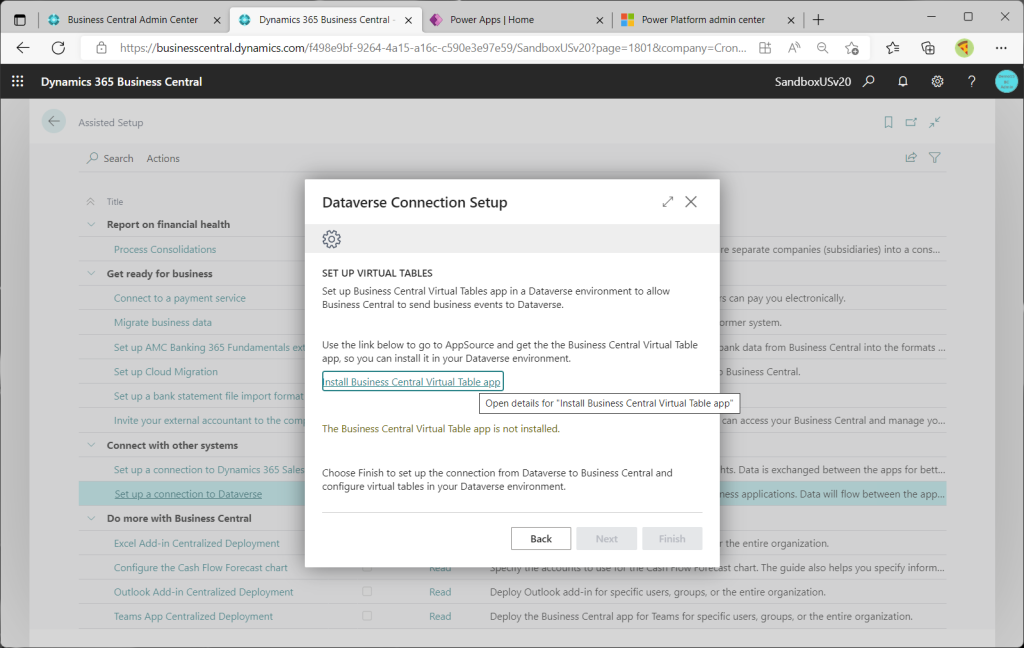Share the Assisted Setup list
The width and height of the screenshot is (1024, 648).
(911, 157)
